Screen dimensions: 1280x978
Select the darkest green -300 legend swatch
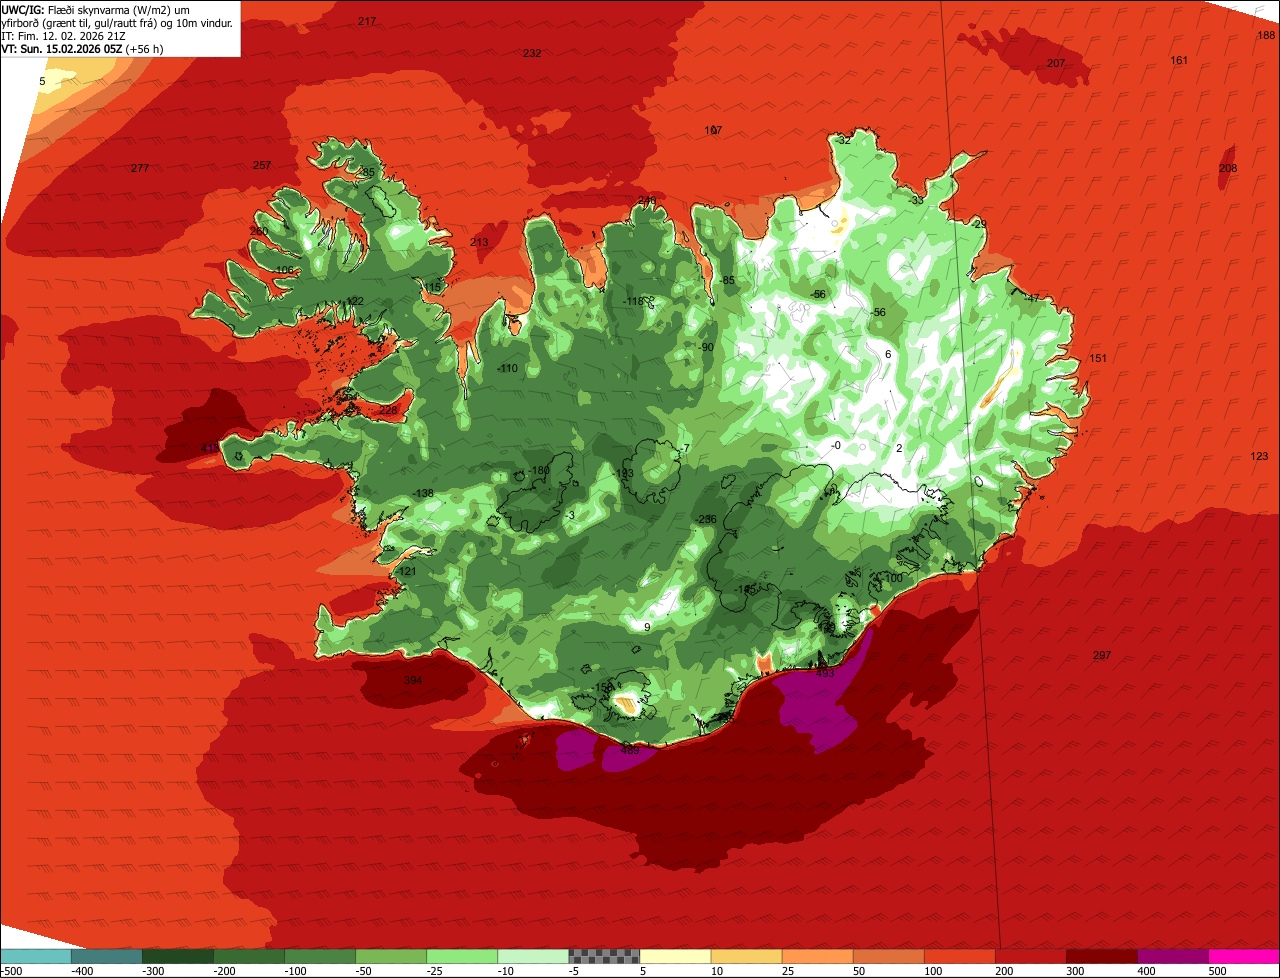point(177,956)
